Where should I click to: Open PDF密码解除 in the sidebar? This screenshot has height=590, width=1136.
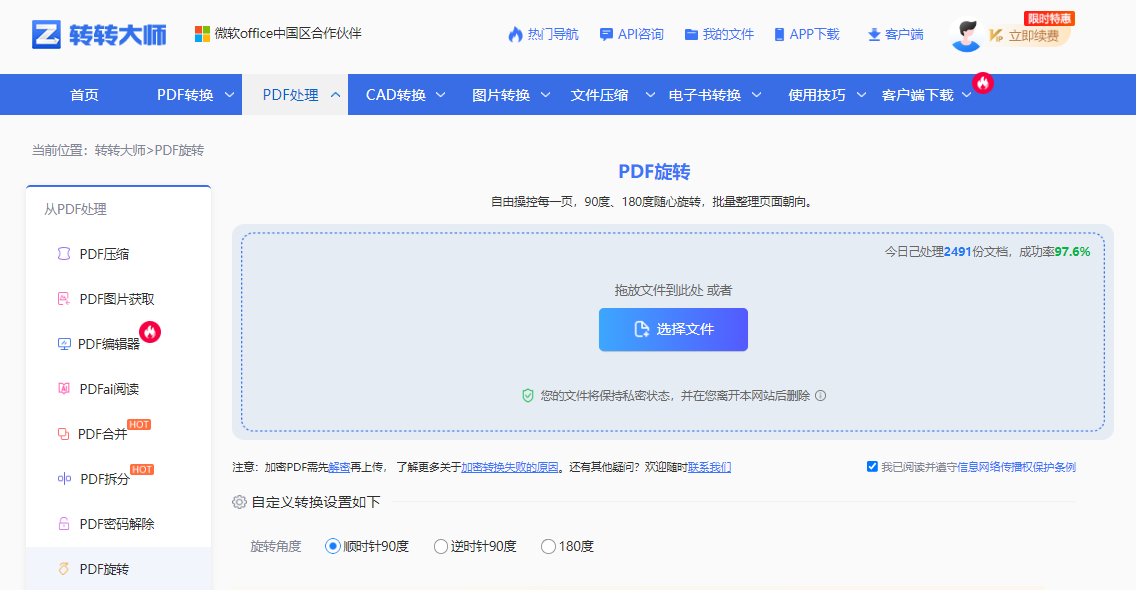pyautogui.click(x=117, y=523)
